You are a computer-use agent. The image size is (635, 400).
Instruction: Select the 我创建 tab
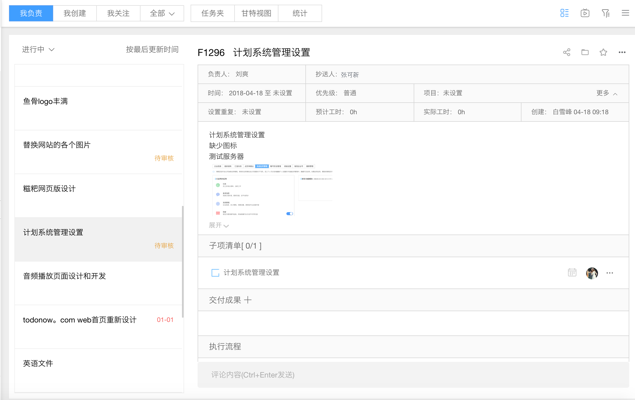75,14
